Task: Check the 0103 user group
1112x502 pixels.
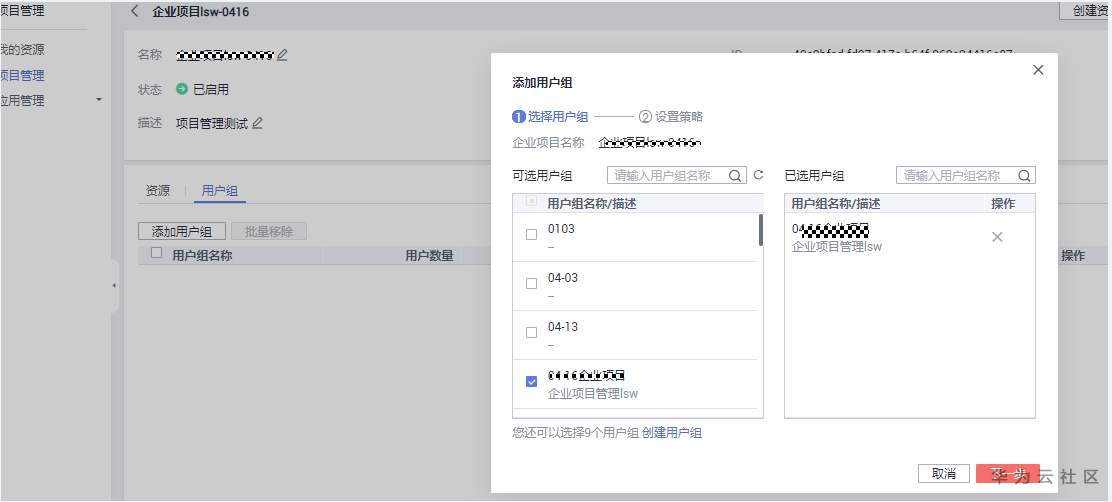Action: [x=531, y=235]
